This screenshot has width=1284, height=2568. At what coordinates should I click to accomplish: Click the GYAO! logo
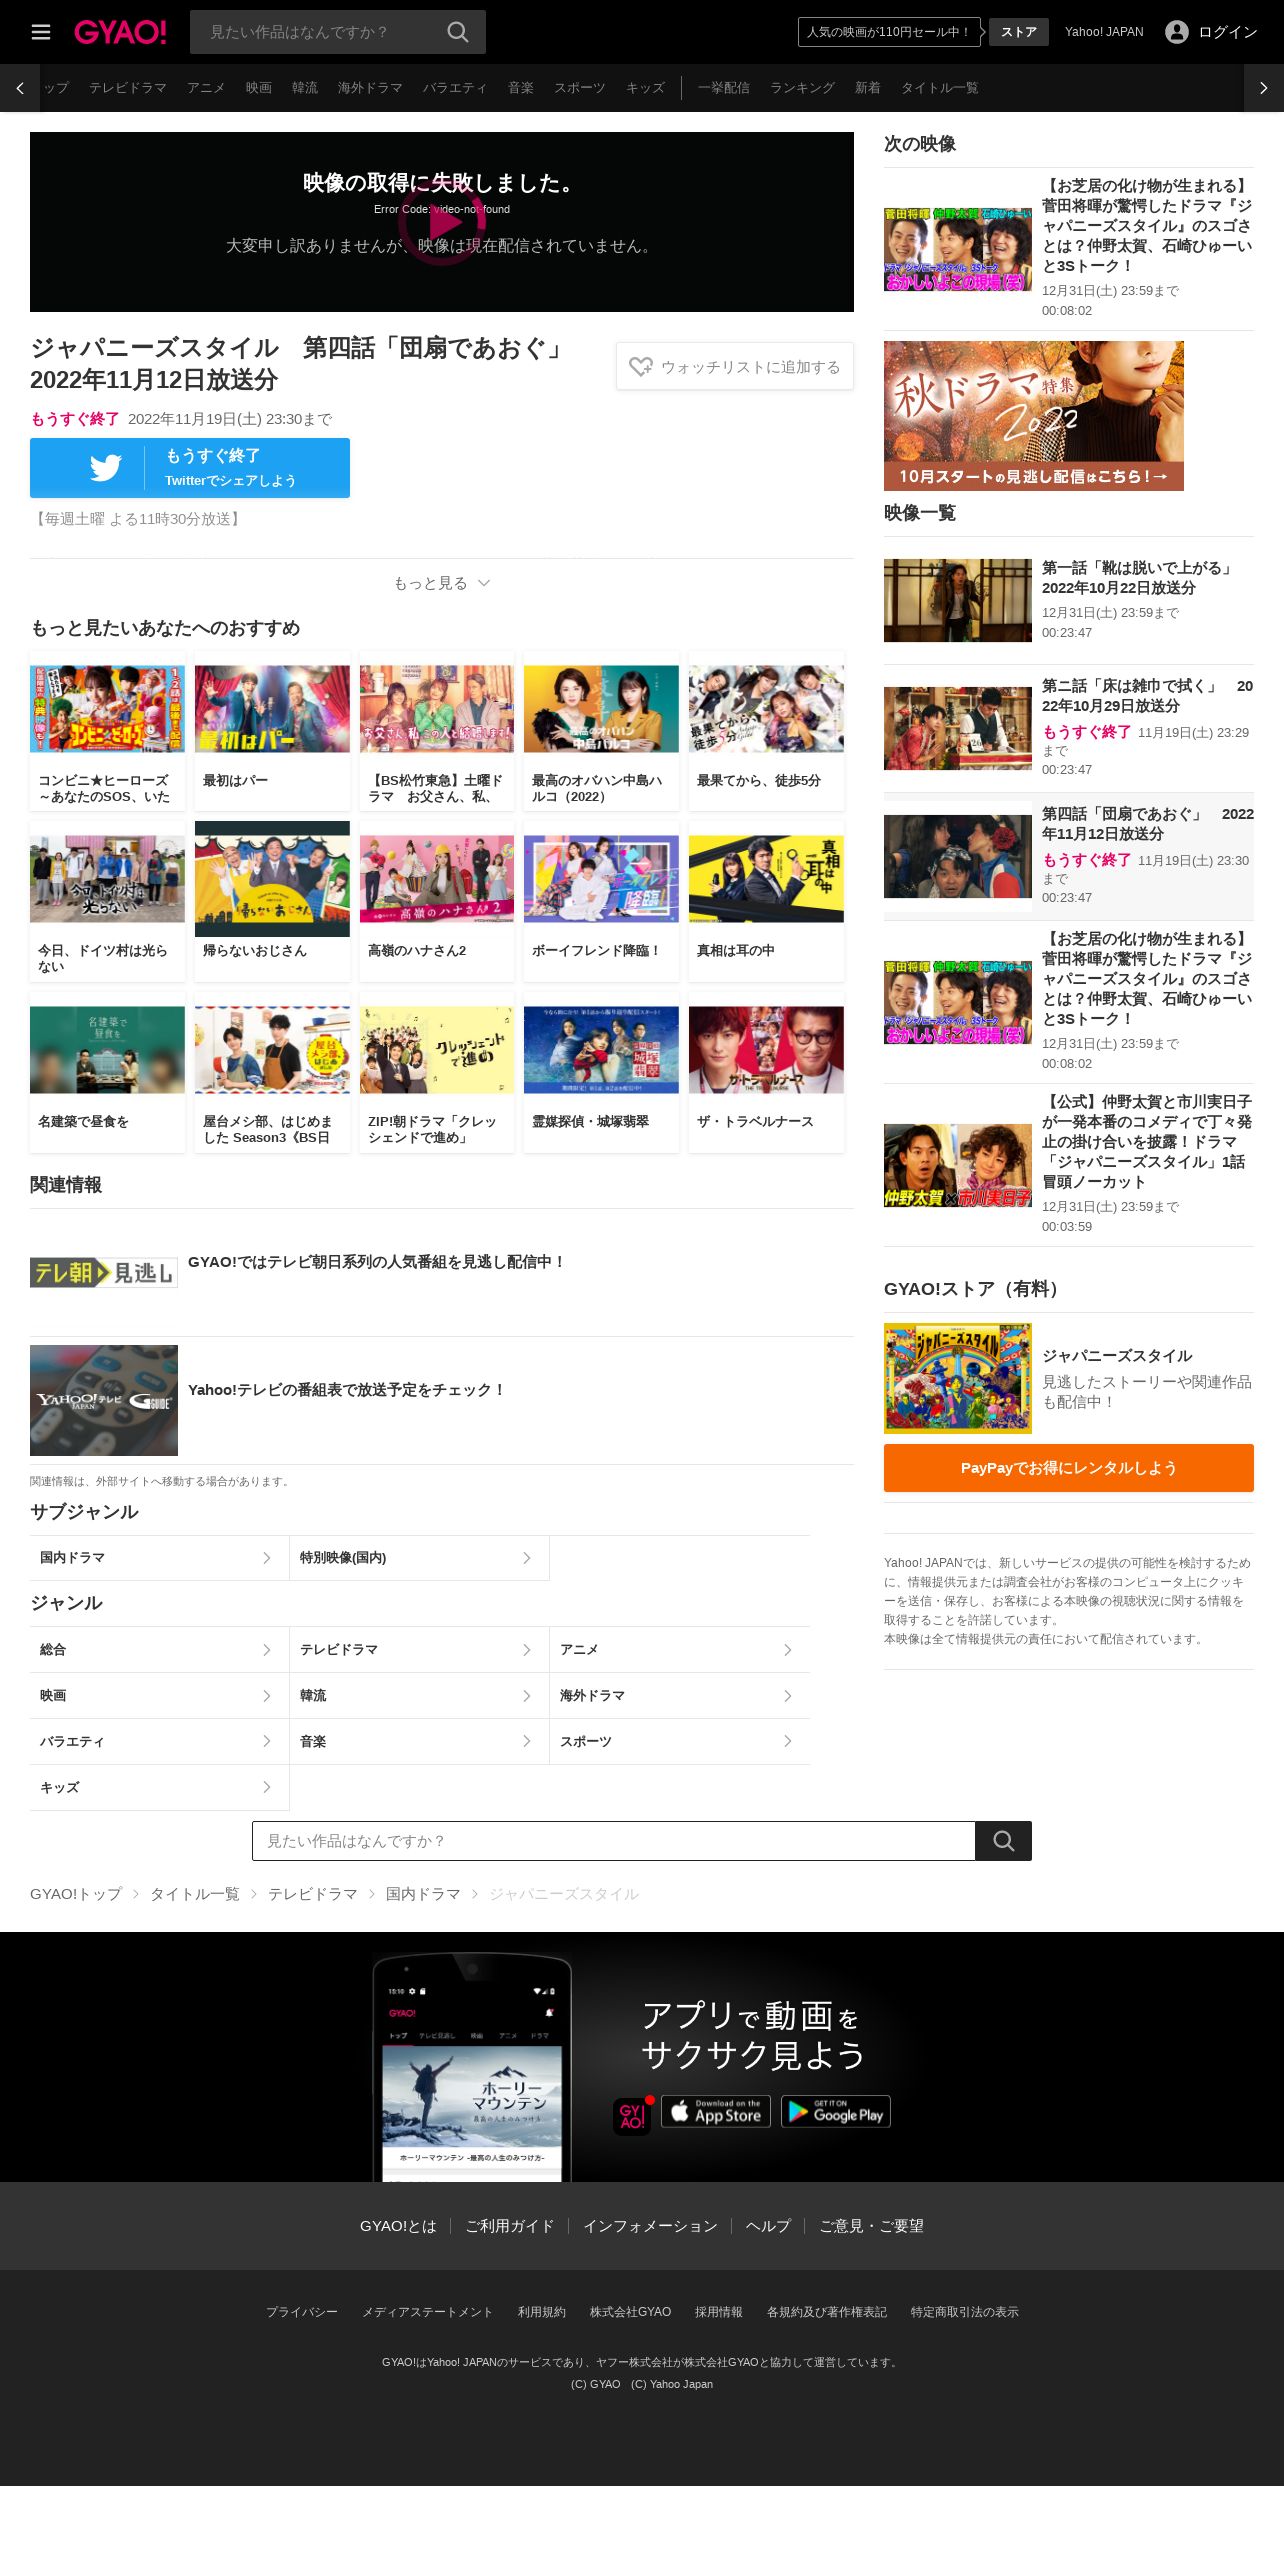120,32
